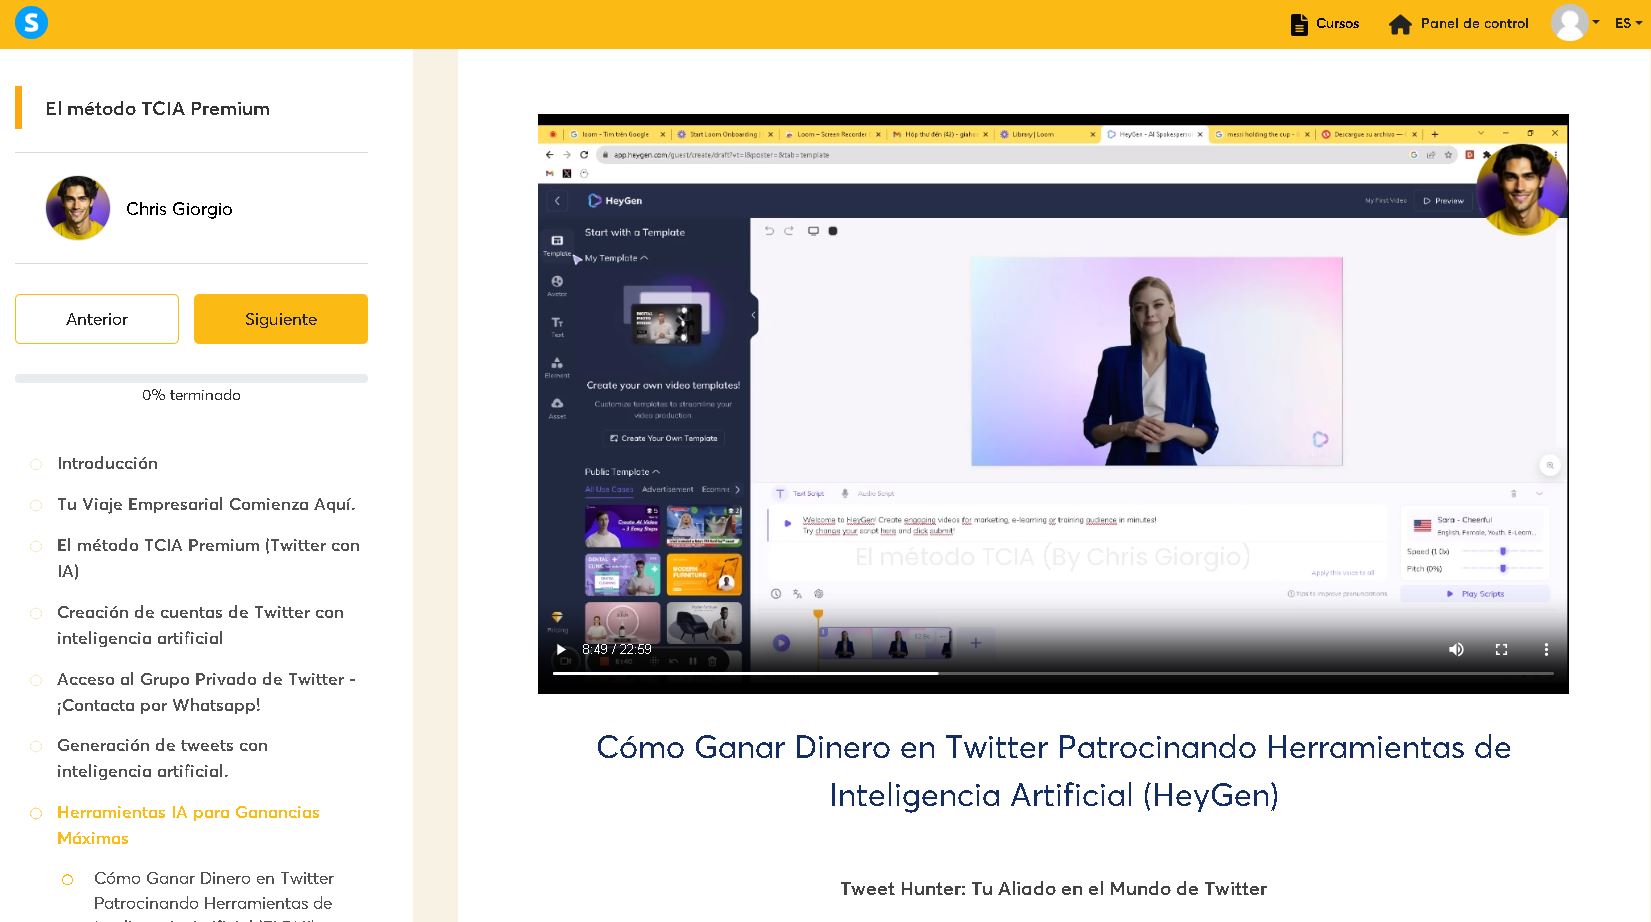This screenshot has width=1651, height=922.
Task: Expand the ES language selector
Action: [1628, 23]
